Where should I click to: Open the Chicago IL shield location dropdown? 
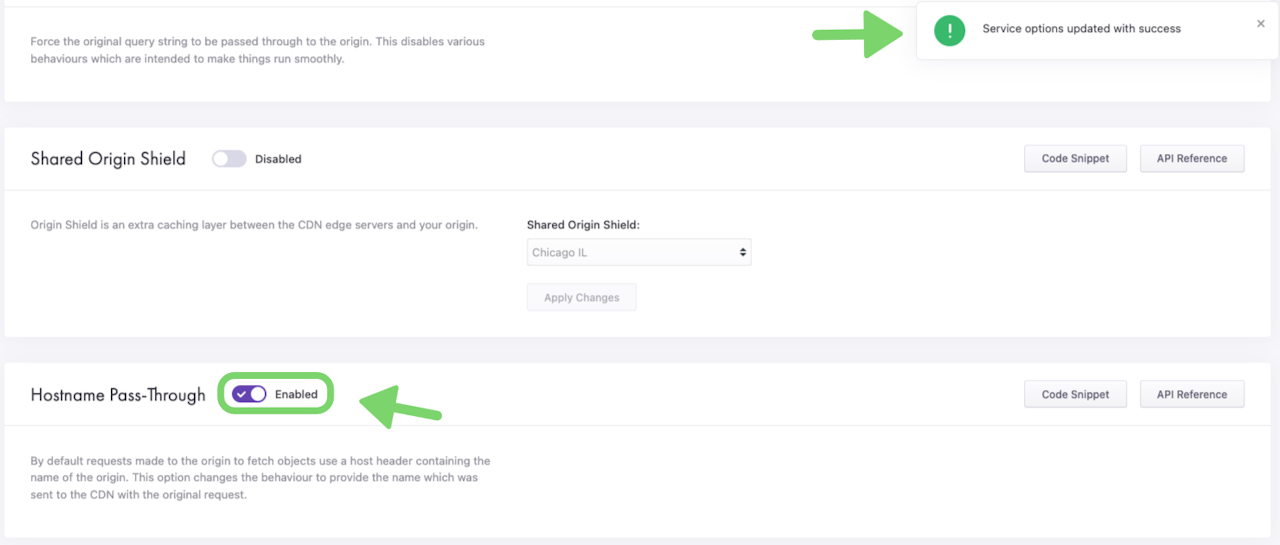638,253
